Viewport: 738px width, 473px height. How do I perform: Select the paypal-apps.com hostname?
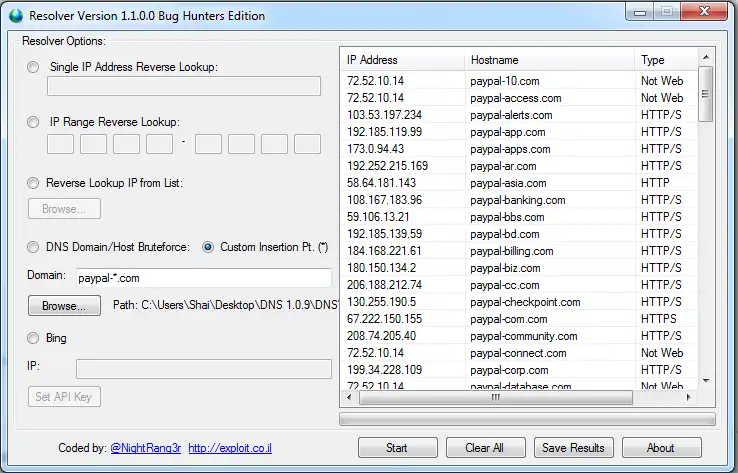(510, 149)
